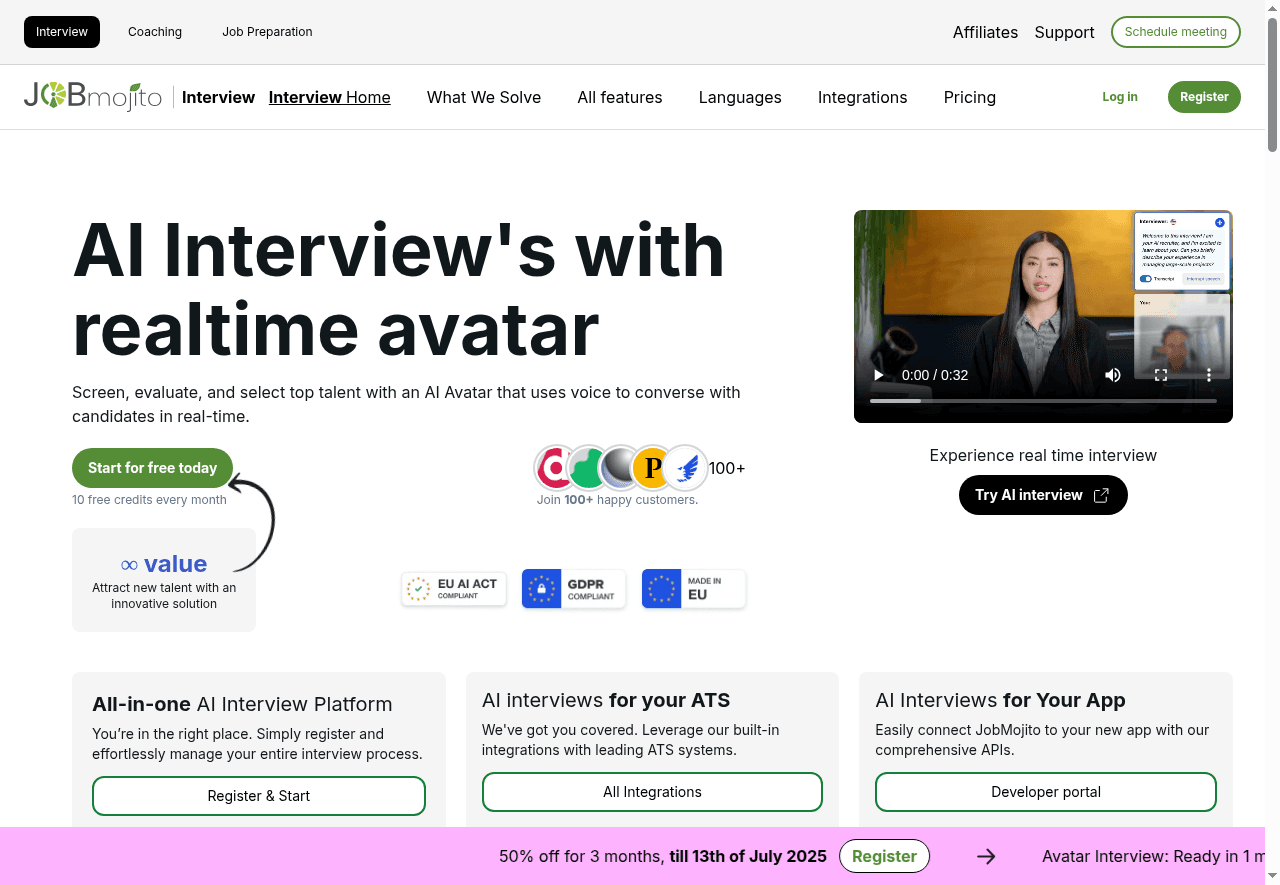Click the blue winged customer logo
Image resolution: width=1280 pixels, height=885 pixels.
click(x=686, y=468)
